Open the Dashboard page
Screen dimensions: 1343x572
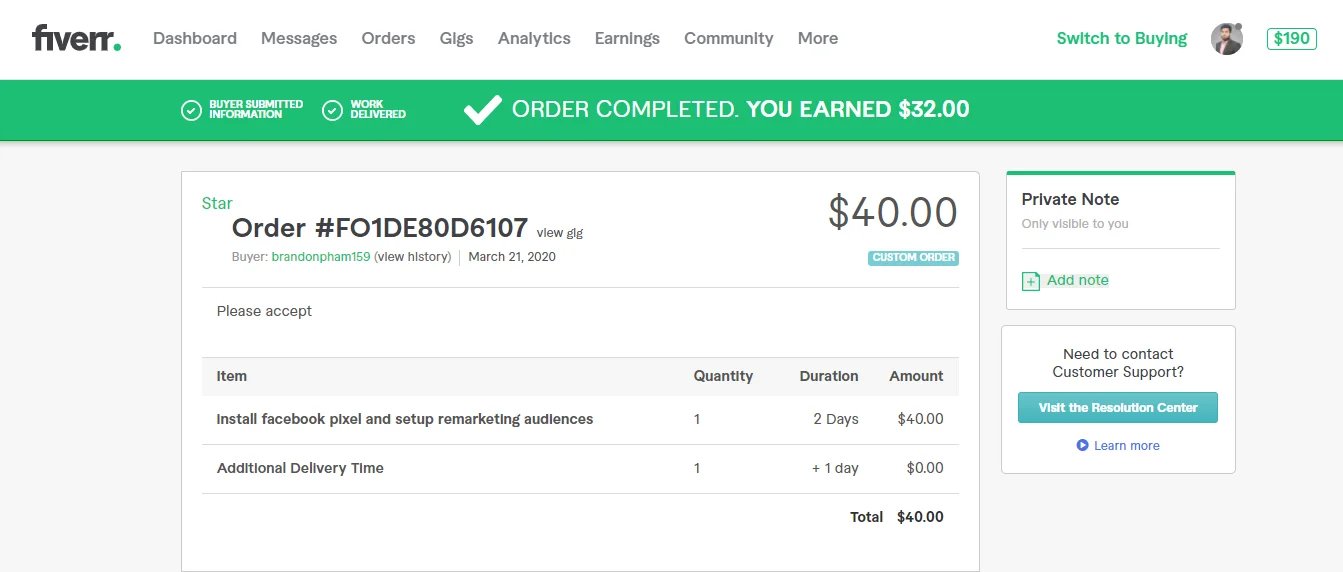[195, 39]
